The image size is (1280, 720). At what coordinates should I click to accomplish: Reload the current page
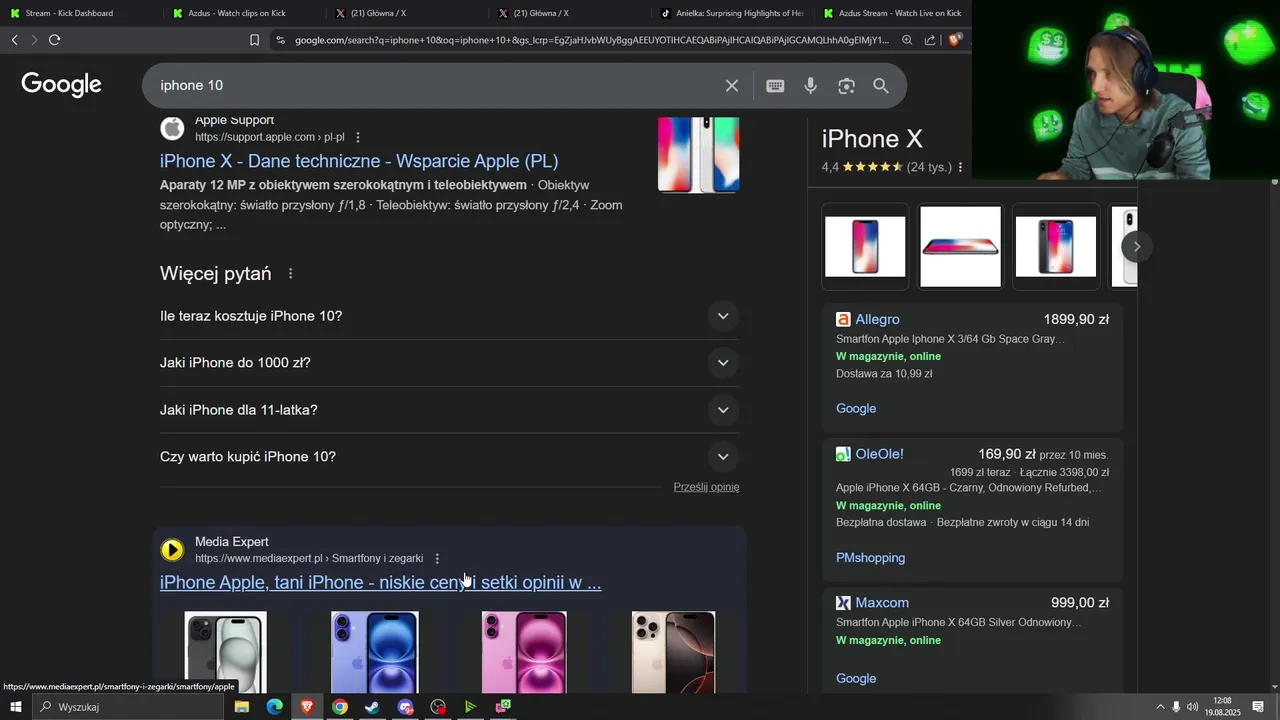point(55,40)
